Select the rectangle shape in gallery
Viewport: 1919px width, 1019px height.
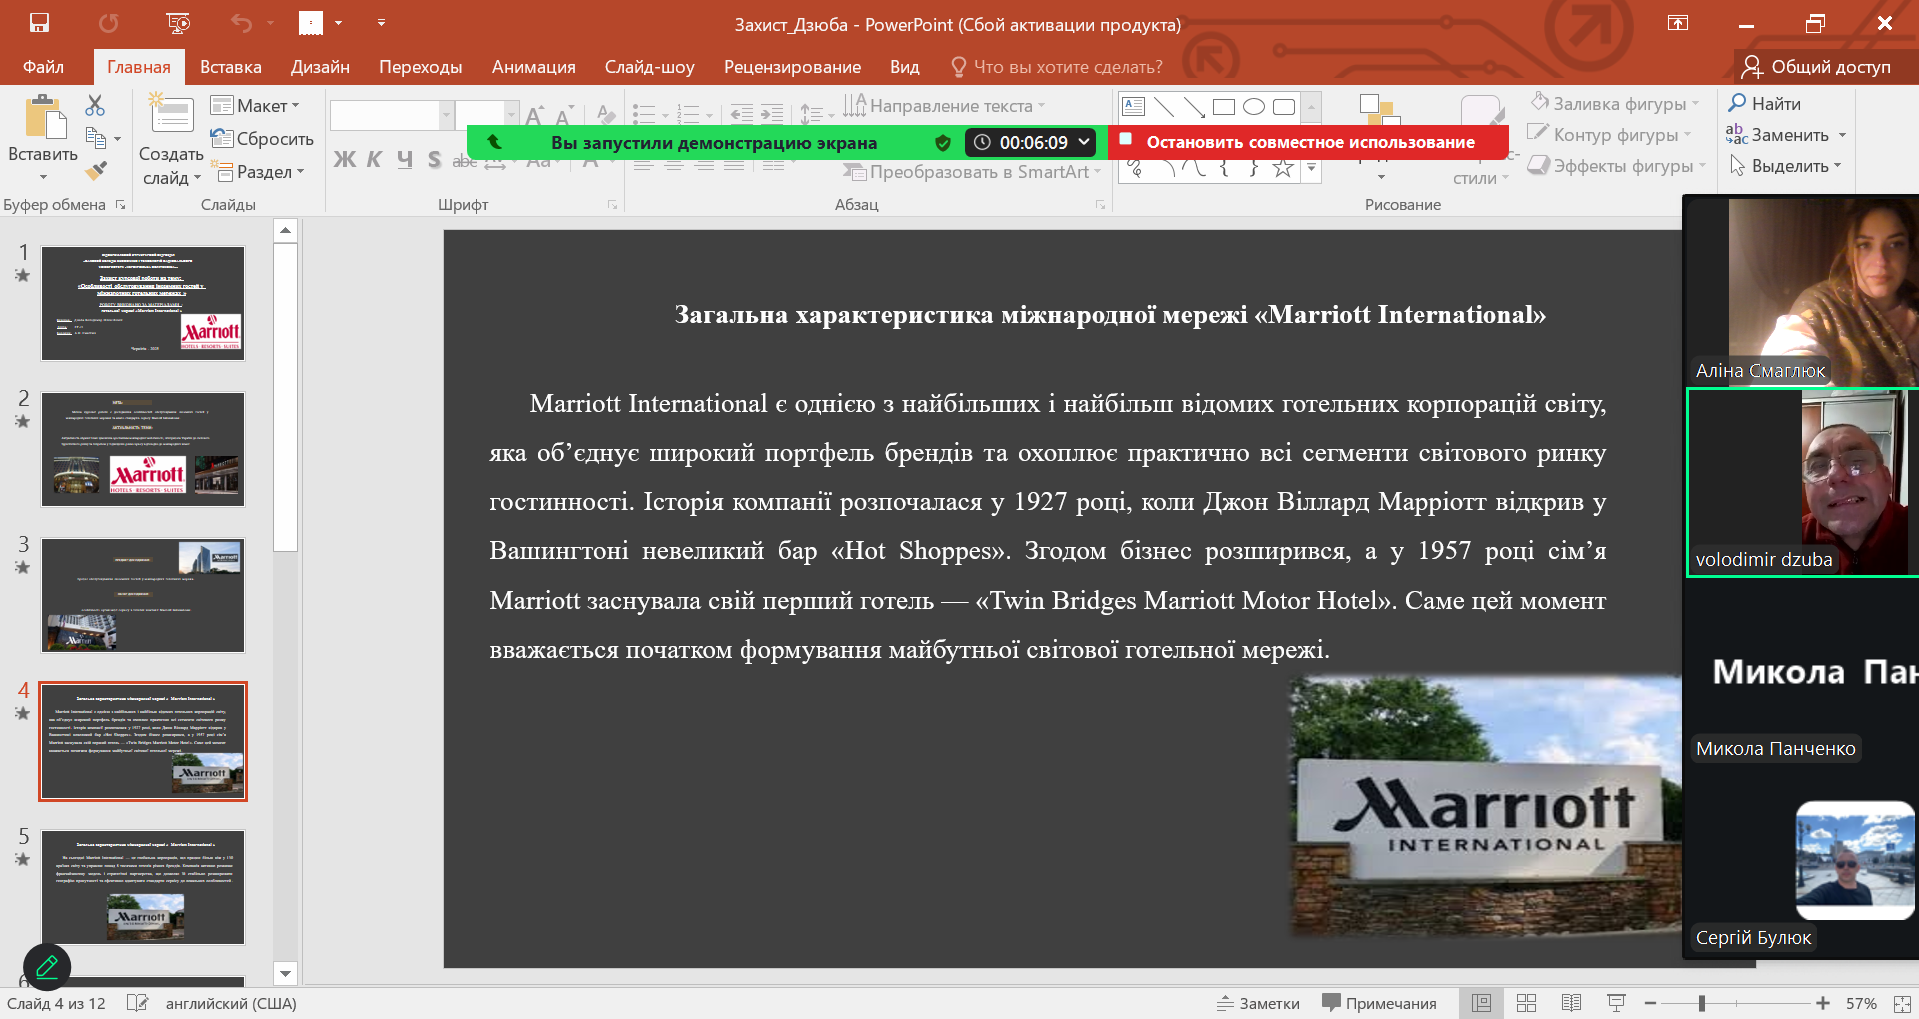[x=1223, y=107]
